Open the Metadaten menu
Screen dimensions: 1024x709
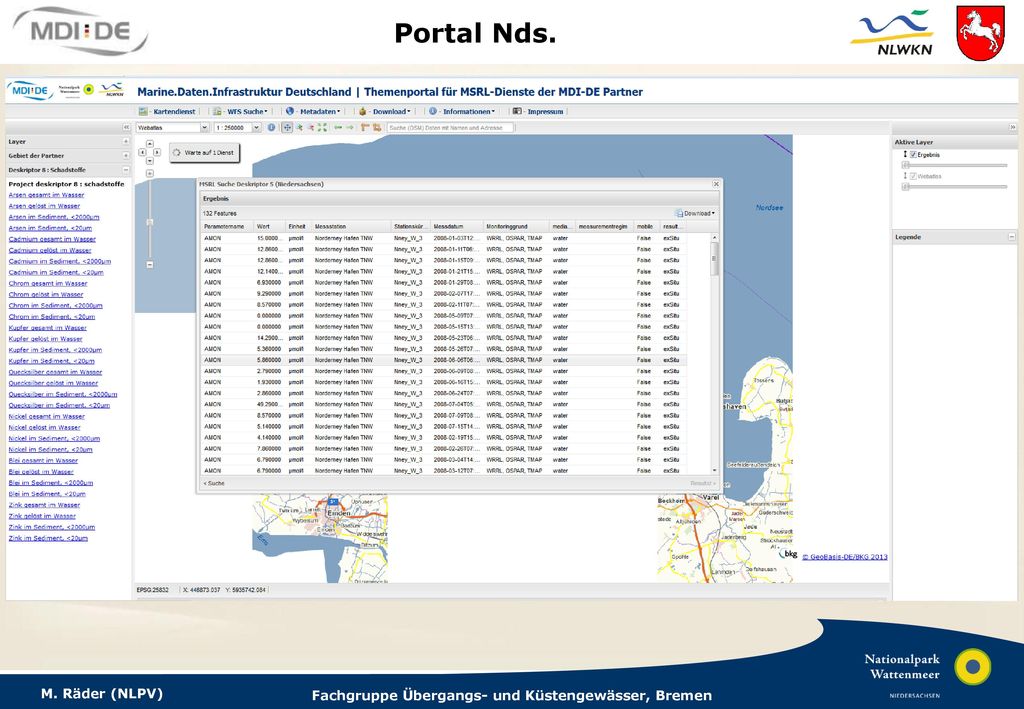tap(312, 112)
